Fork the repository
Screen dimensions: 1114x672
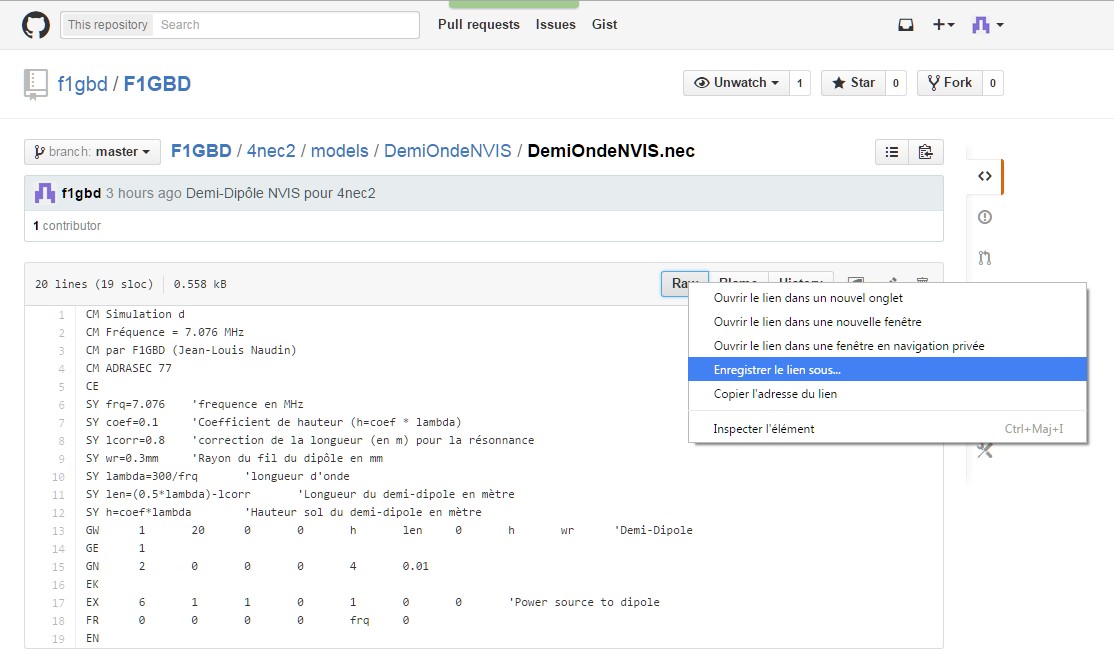[x=950, y=83]
